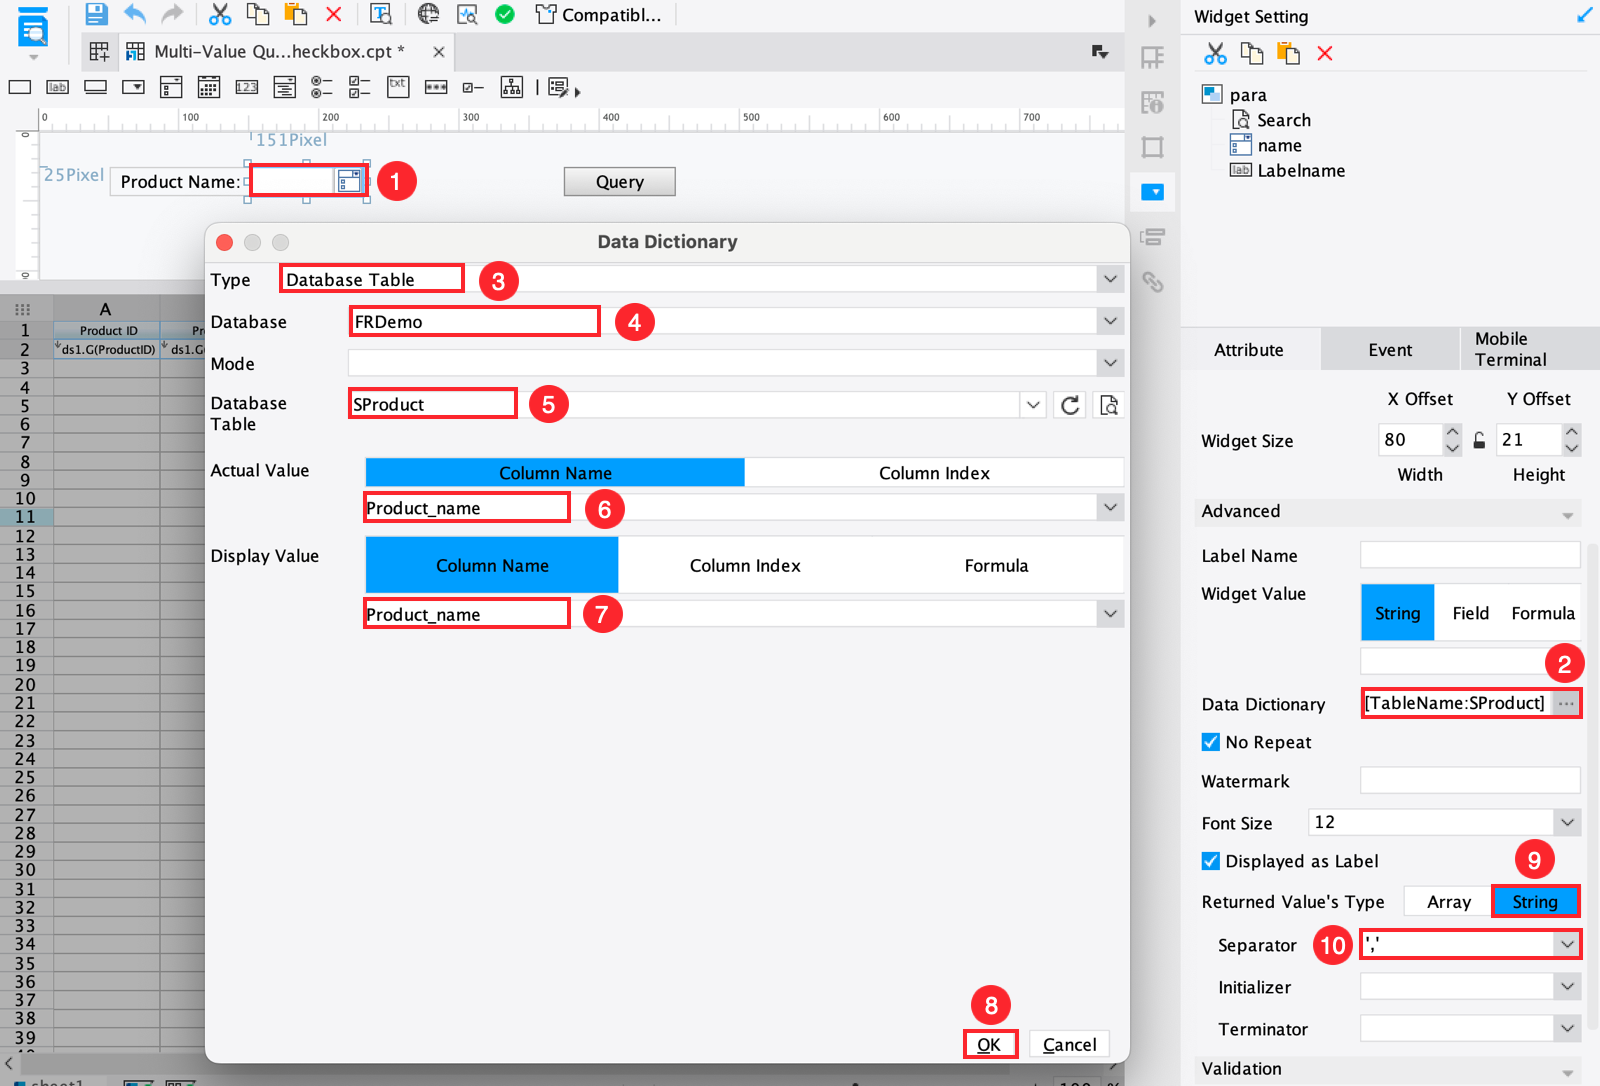Screen dimensions: 1600x1086
Task: Switch to the Event tab
Action: [x=1389, y=349]
